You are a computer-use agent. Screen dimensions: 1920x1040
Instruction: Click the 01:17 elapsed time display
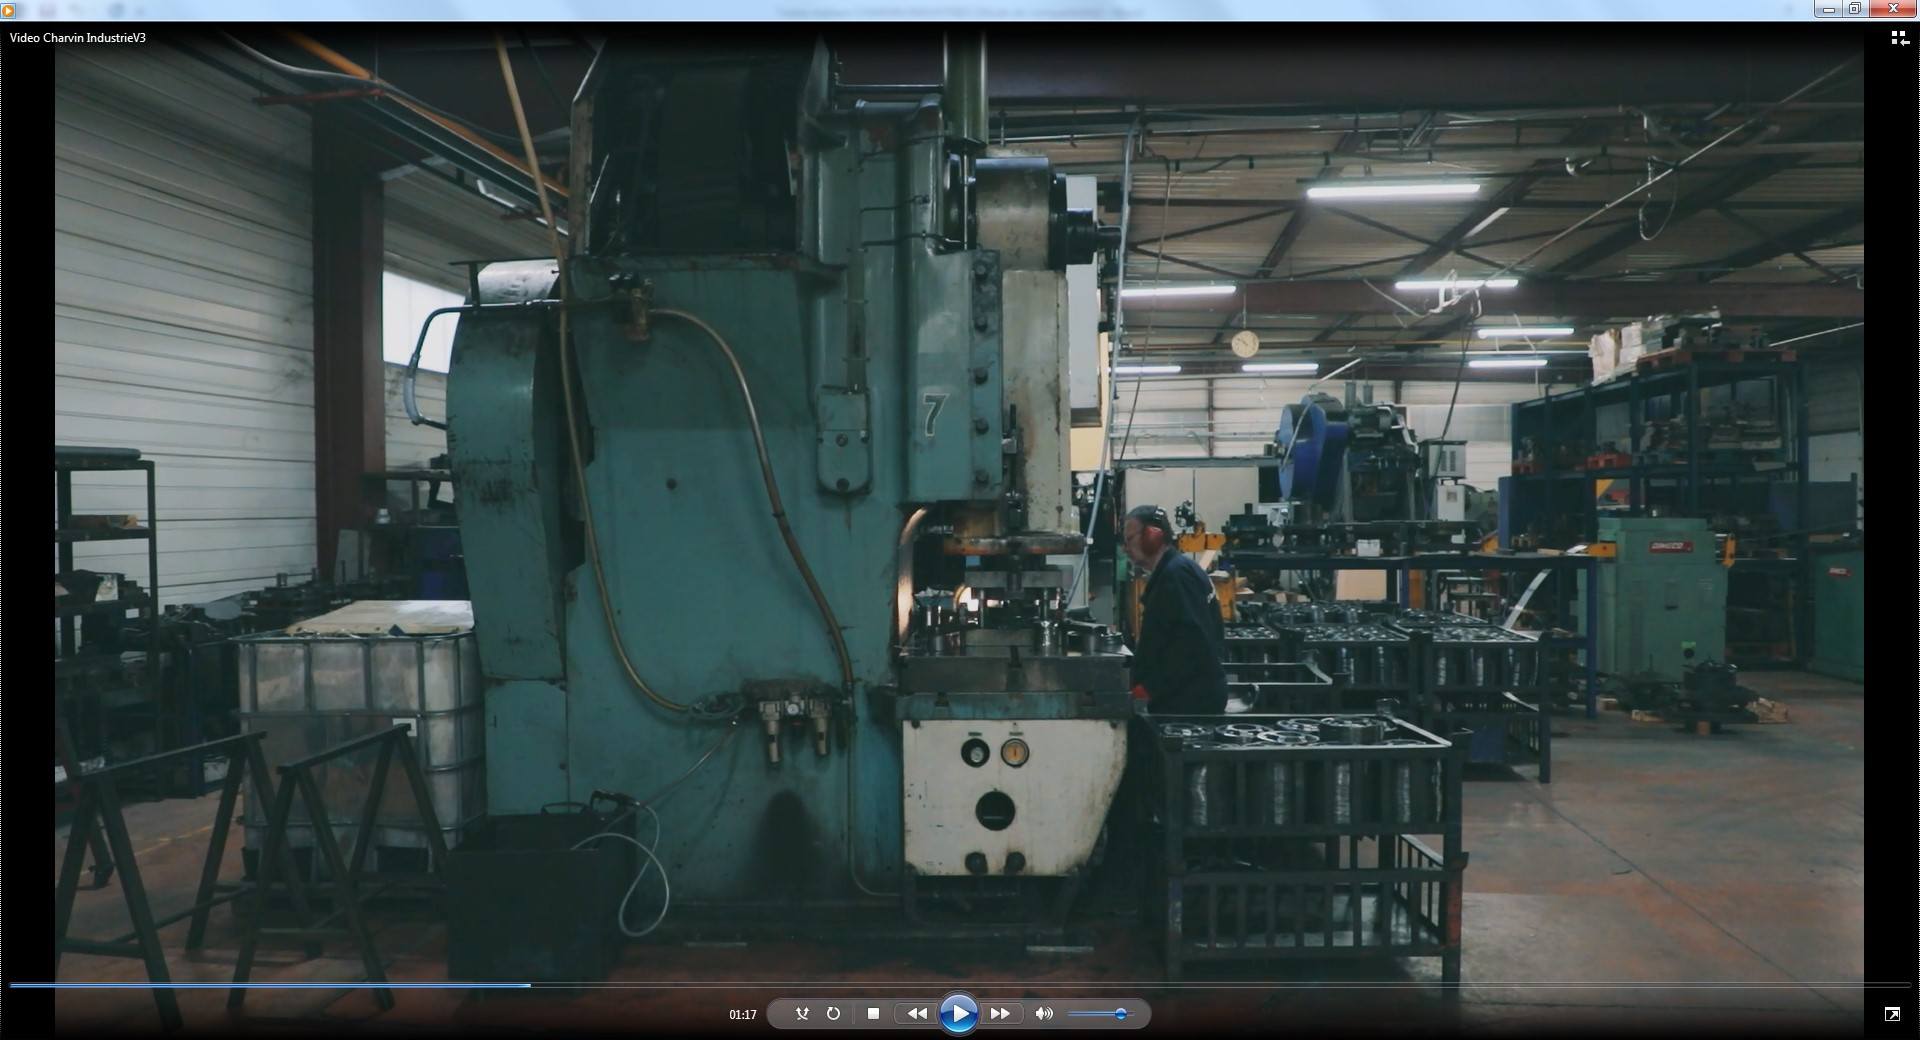point(742,1014)
